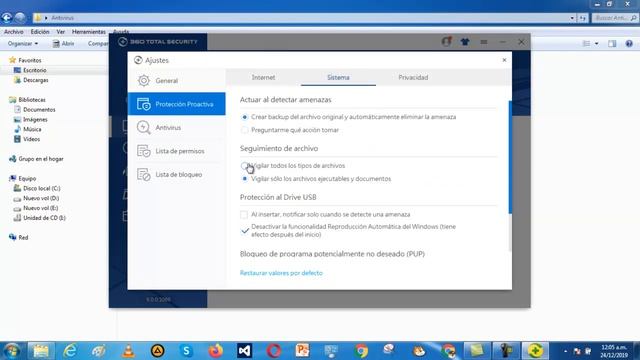Open the view options dropdown arrow in Explorer
The height and width of the screenshot is (360, 640).
click(596, 43)
